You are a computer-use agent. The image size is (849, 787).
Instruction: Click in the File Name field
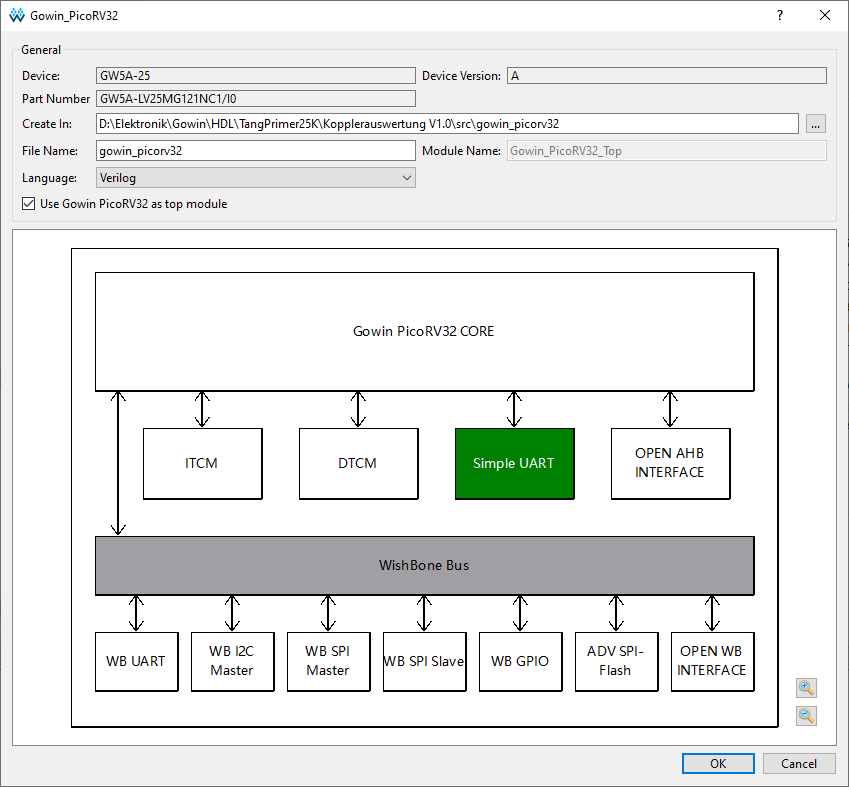(256, 151)
